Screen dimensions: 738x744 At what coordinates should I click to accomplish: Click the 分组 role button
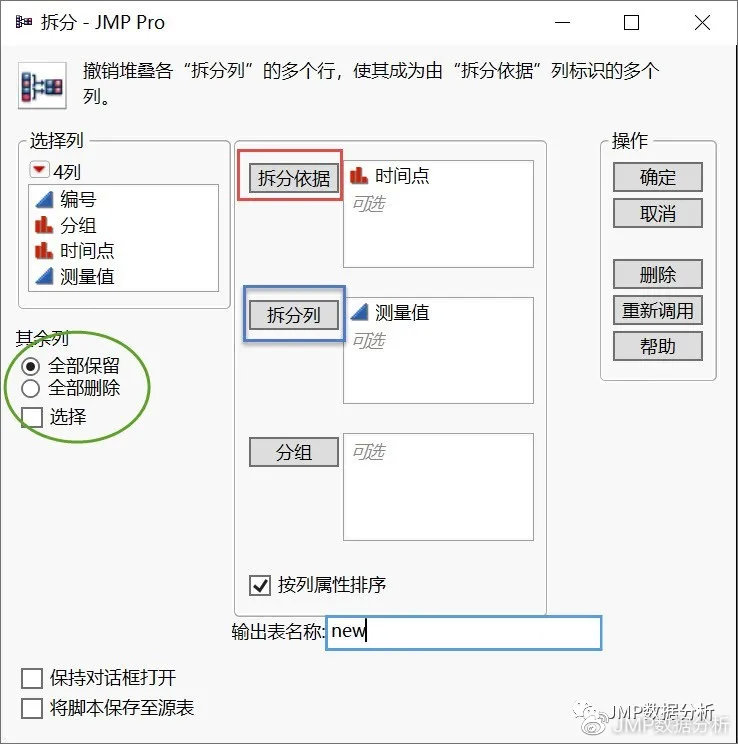coord(294,452)
